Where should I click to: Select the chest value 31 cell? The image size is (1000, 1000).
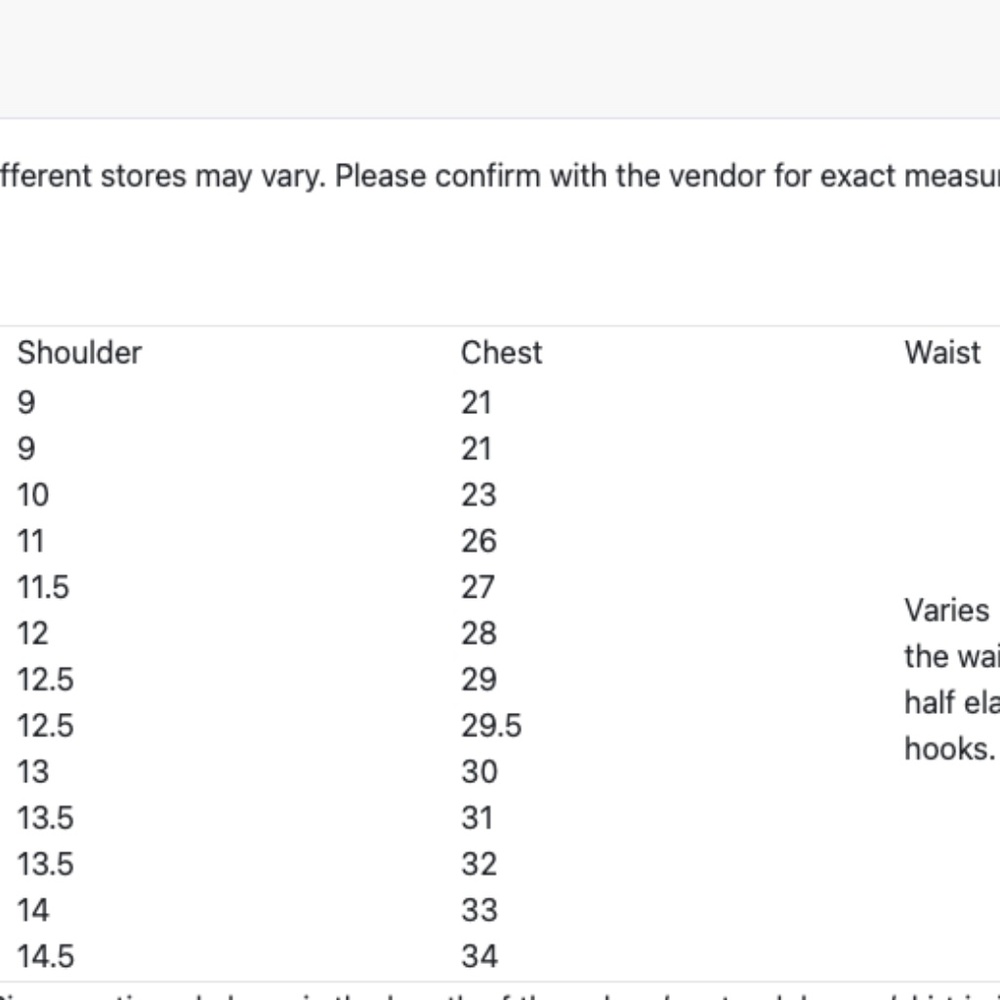(x=477, y=818)
